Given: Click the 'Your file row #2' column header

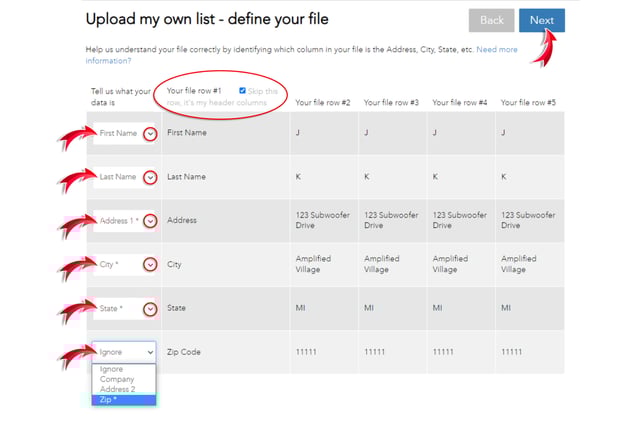Looking at the screenshot, I should tap(322, 103).
